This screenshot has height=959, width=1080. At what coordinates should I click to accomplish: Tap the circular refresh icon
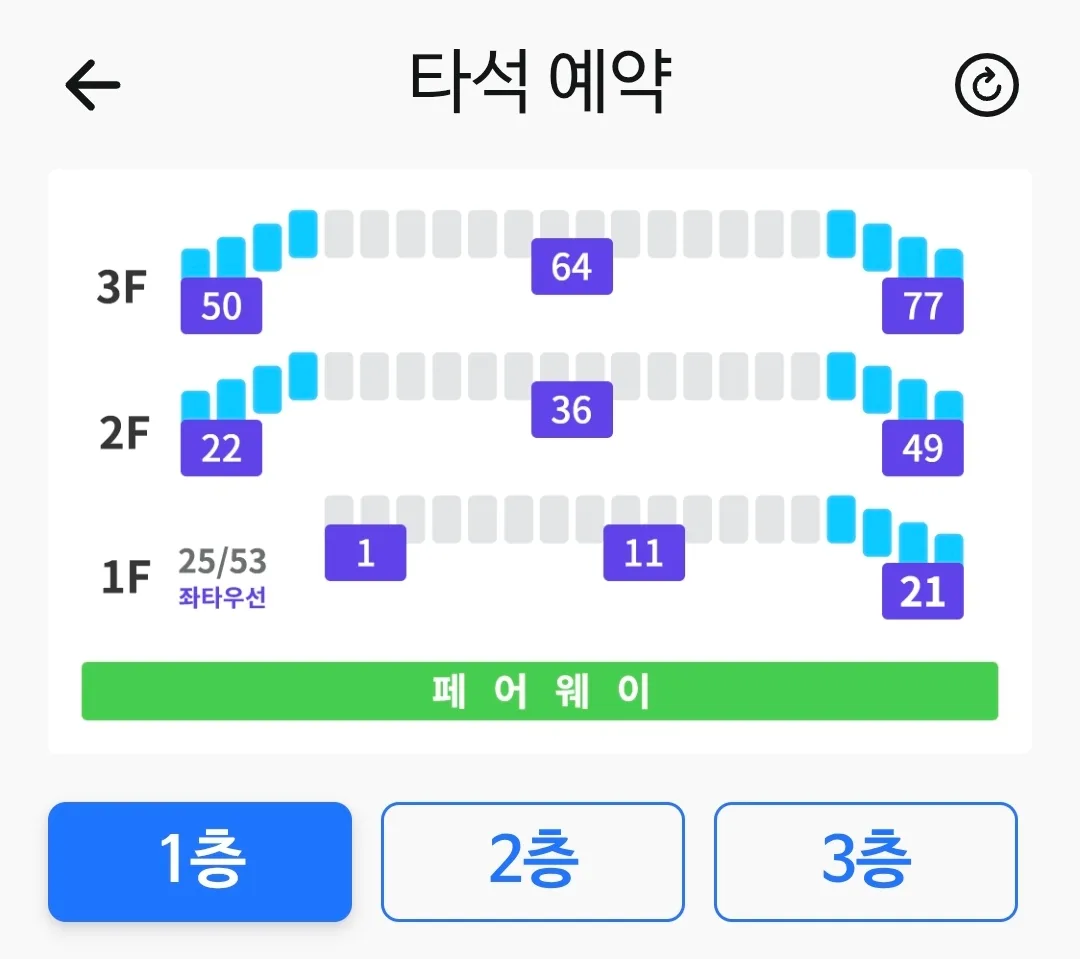986,85
